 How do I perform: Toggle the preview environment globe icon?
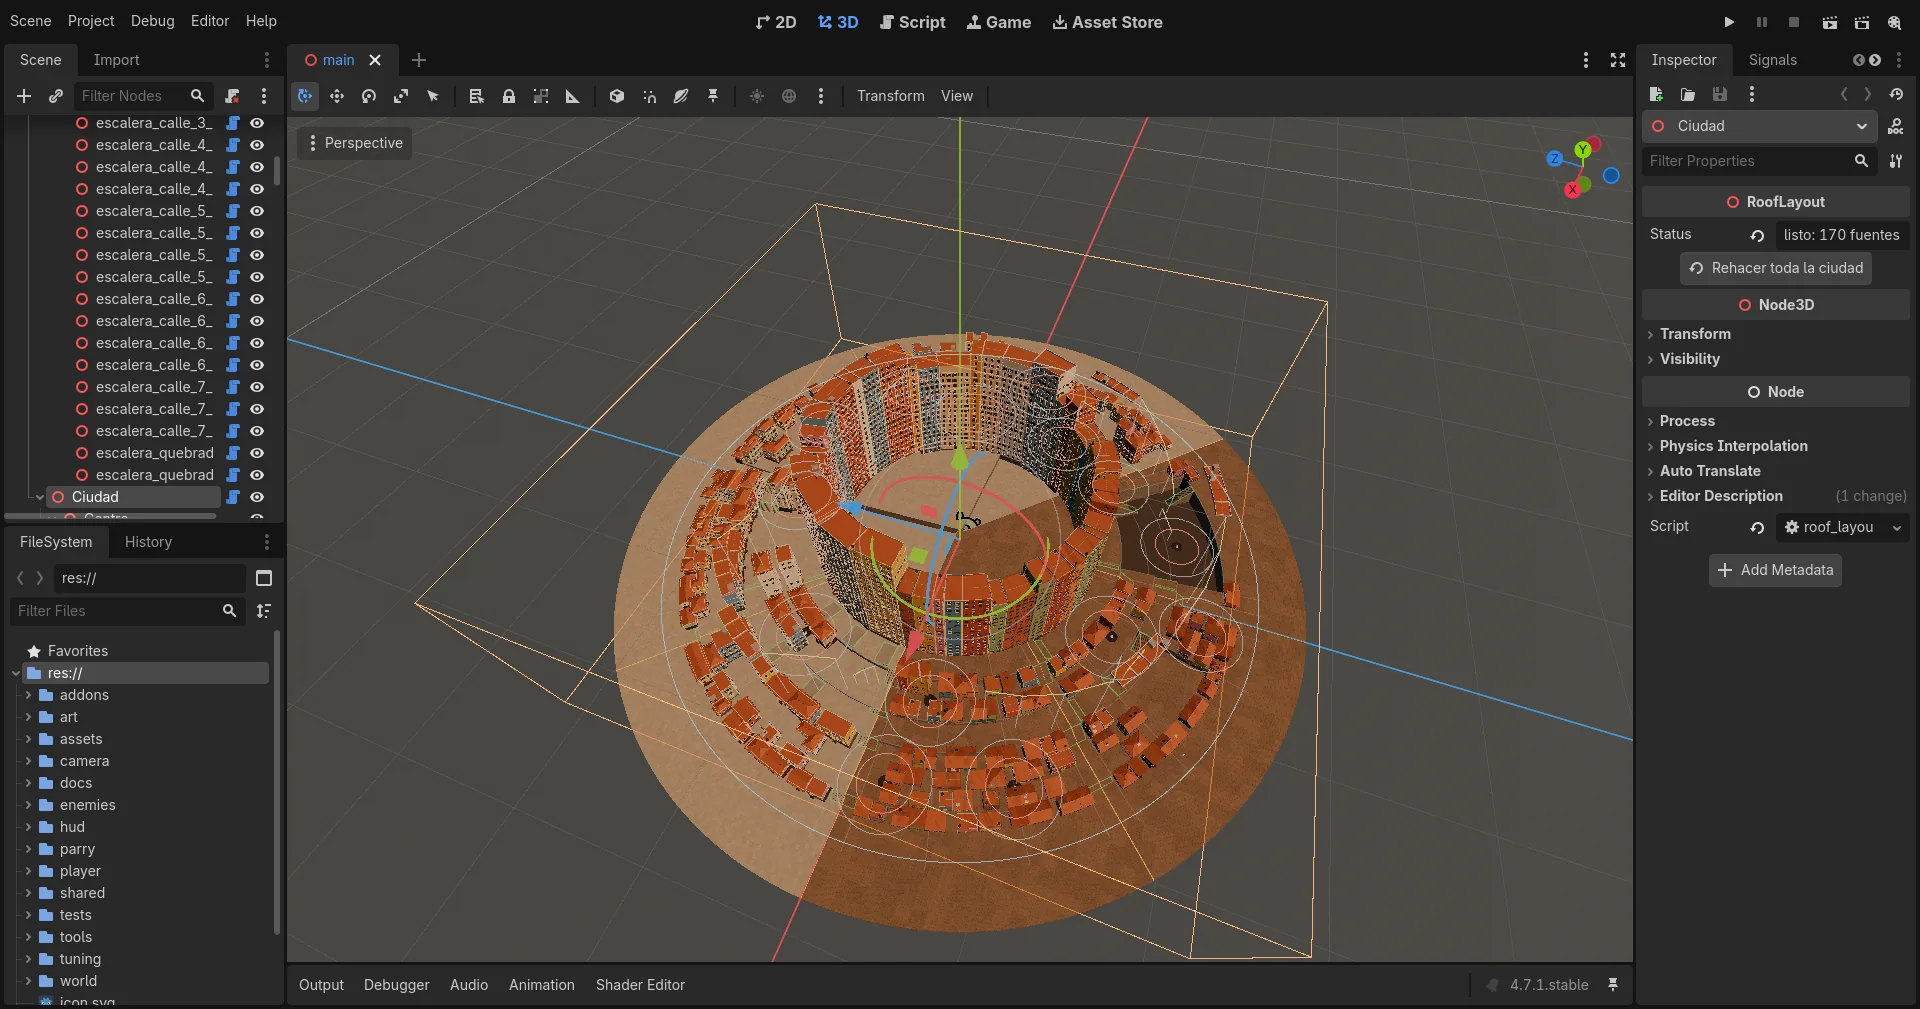789,96
